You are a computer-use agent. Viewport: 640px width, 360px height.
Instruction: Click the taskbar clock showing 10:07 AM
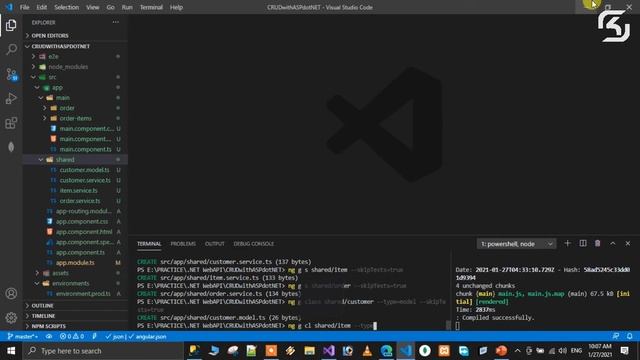(x=600, y=351)
